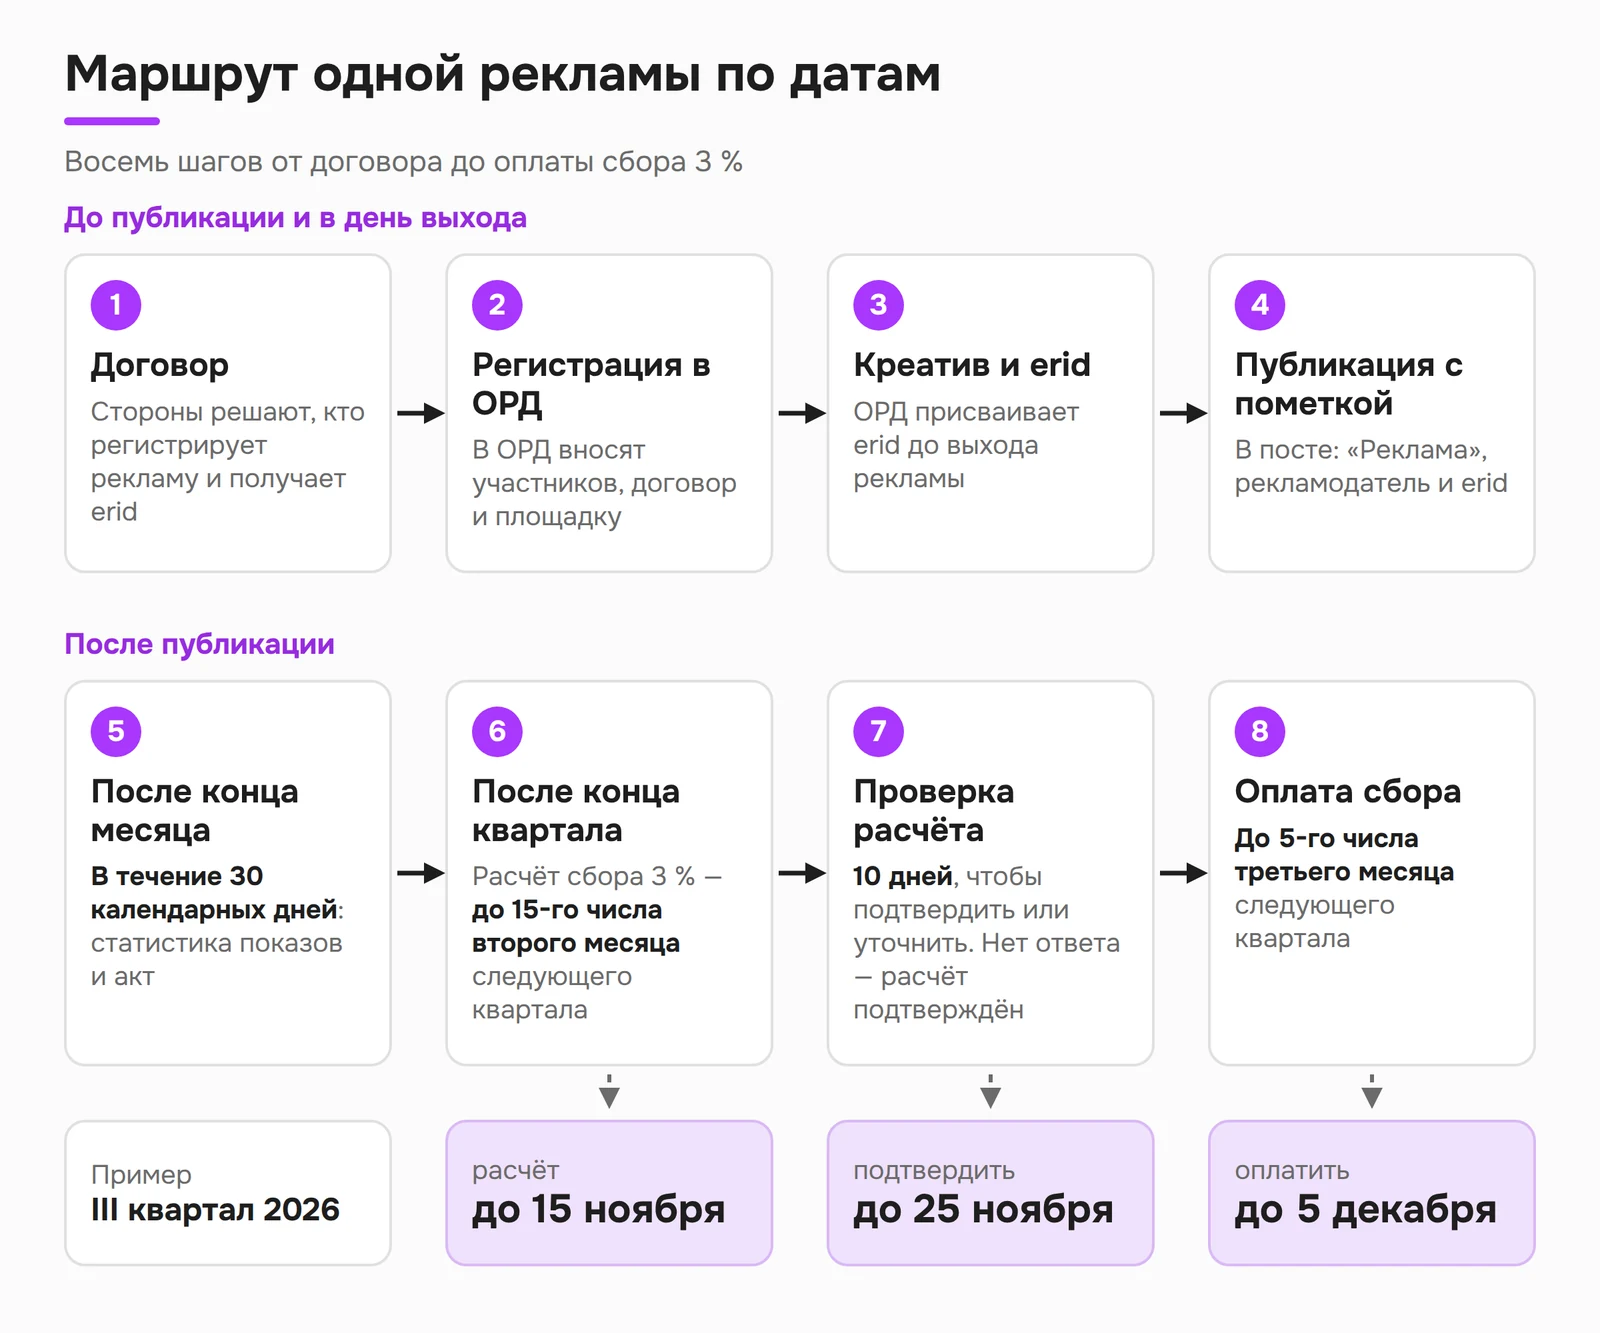
Task: Click the number 4 step badge
Action: tap(1260, 305)
